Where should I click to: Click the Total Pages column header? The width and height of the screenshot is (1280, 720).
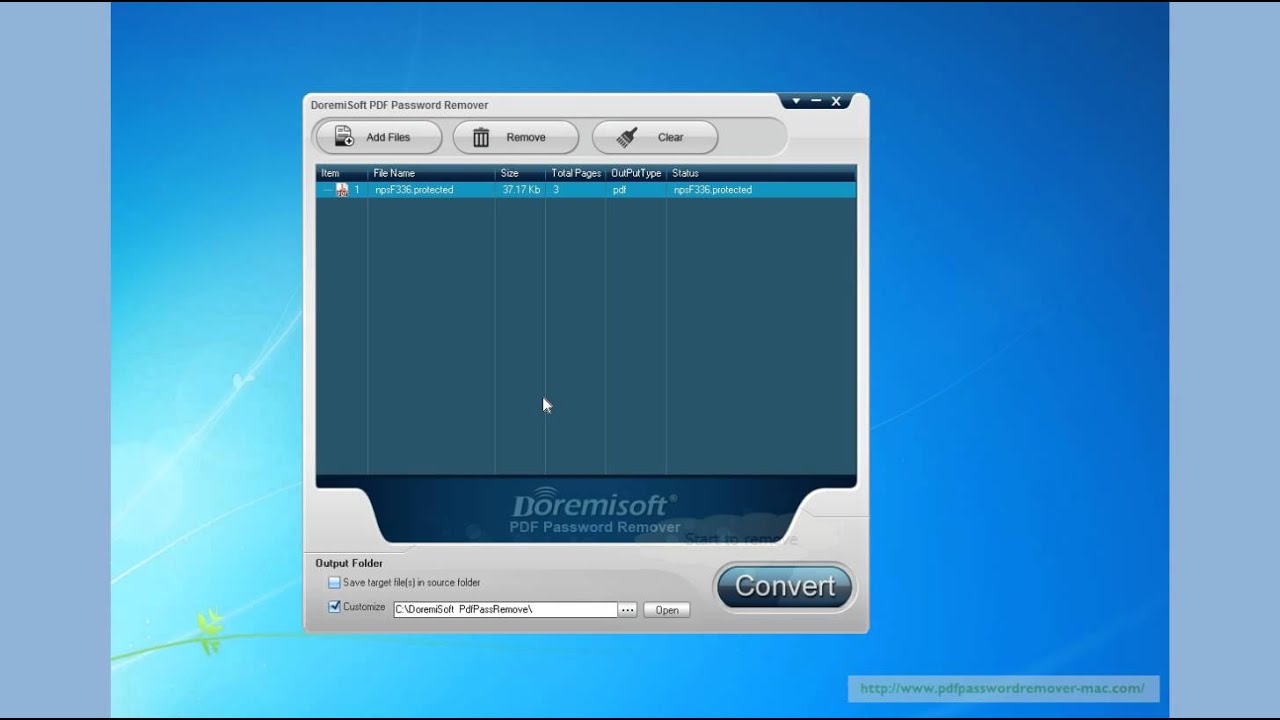(x=575, y=173)
